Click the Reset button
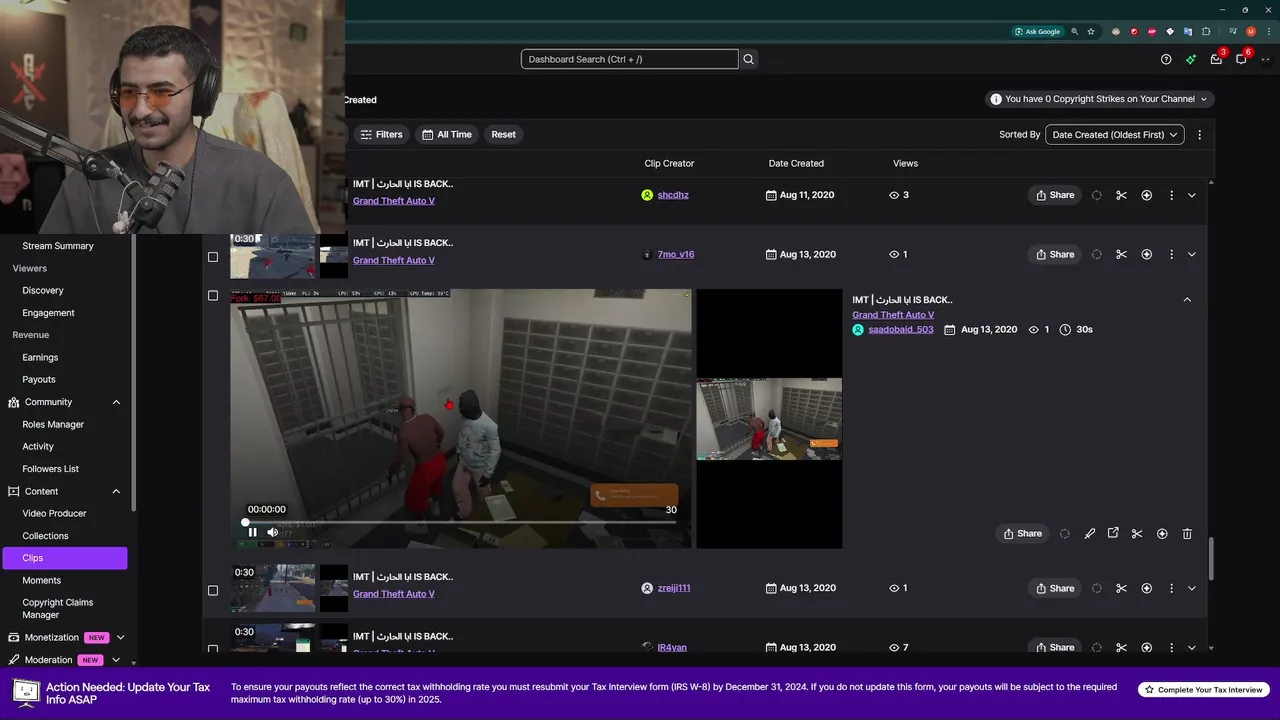This screenshot has width=1280, height=720. click(x=503, y=134)
